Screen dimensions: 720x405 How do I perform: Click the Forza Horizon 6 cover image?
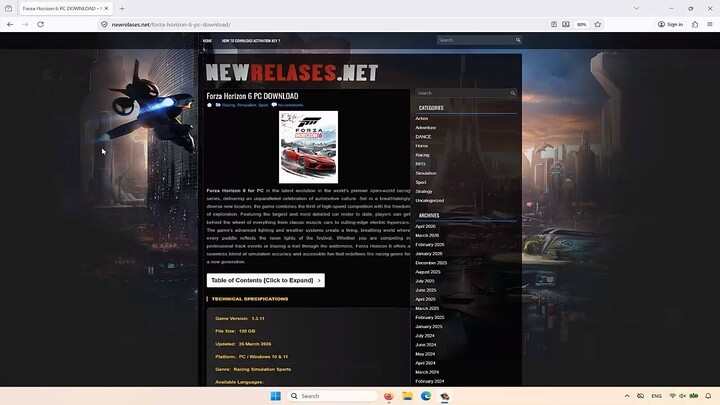coord(309,147)
